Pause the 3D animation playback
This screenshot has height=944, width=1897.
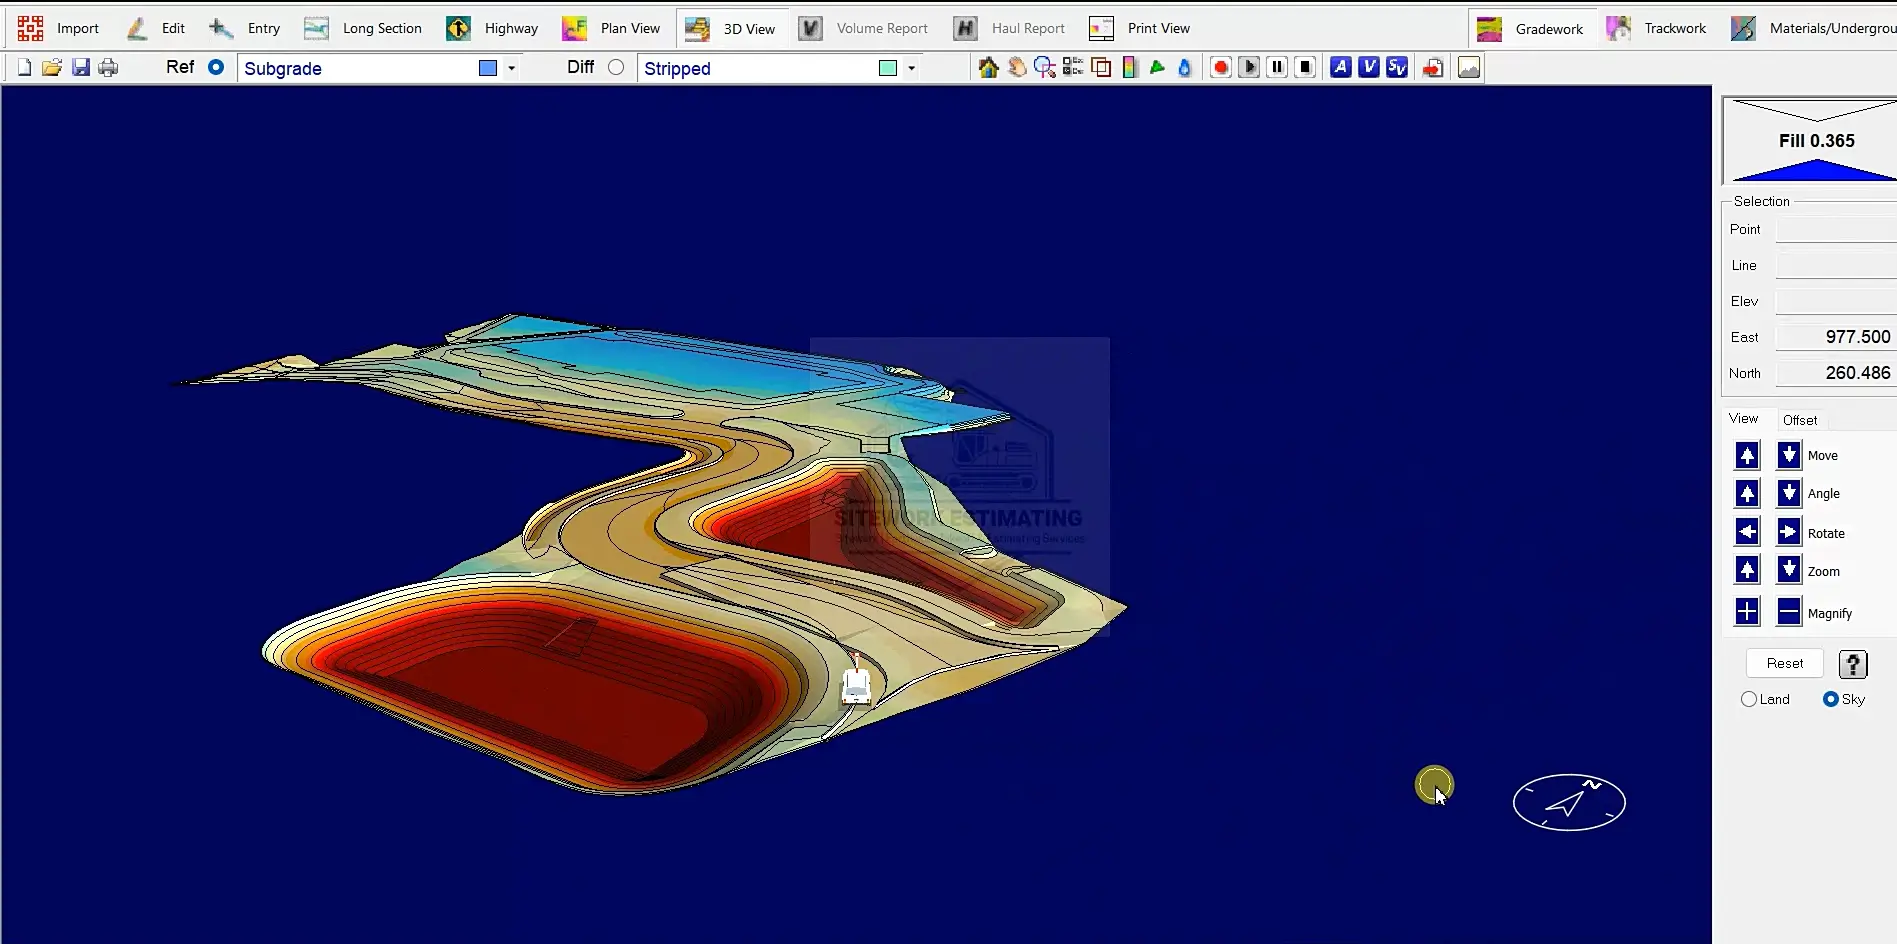1277,68
